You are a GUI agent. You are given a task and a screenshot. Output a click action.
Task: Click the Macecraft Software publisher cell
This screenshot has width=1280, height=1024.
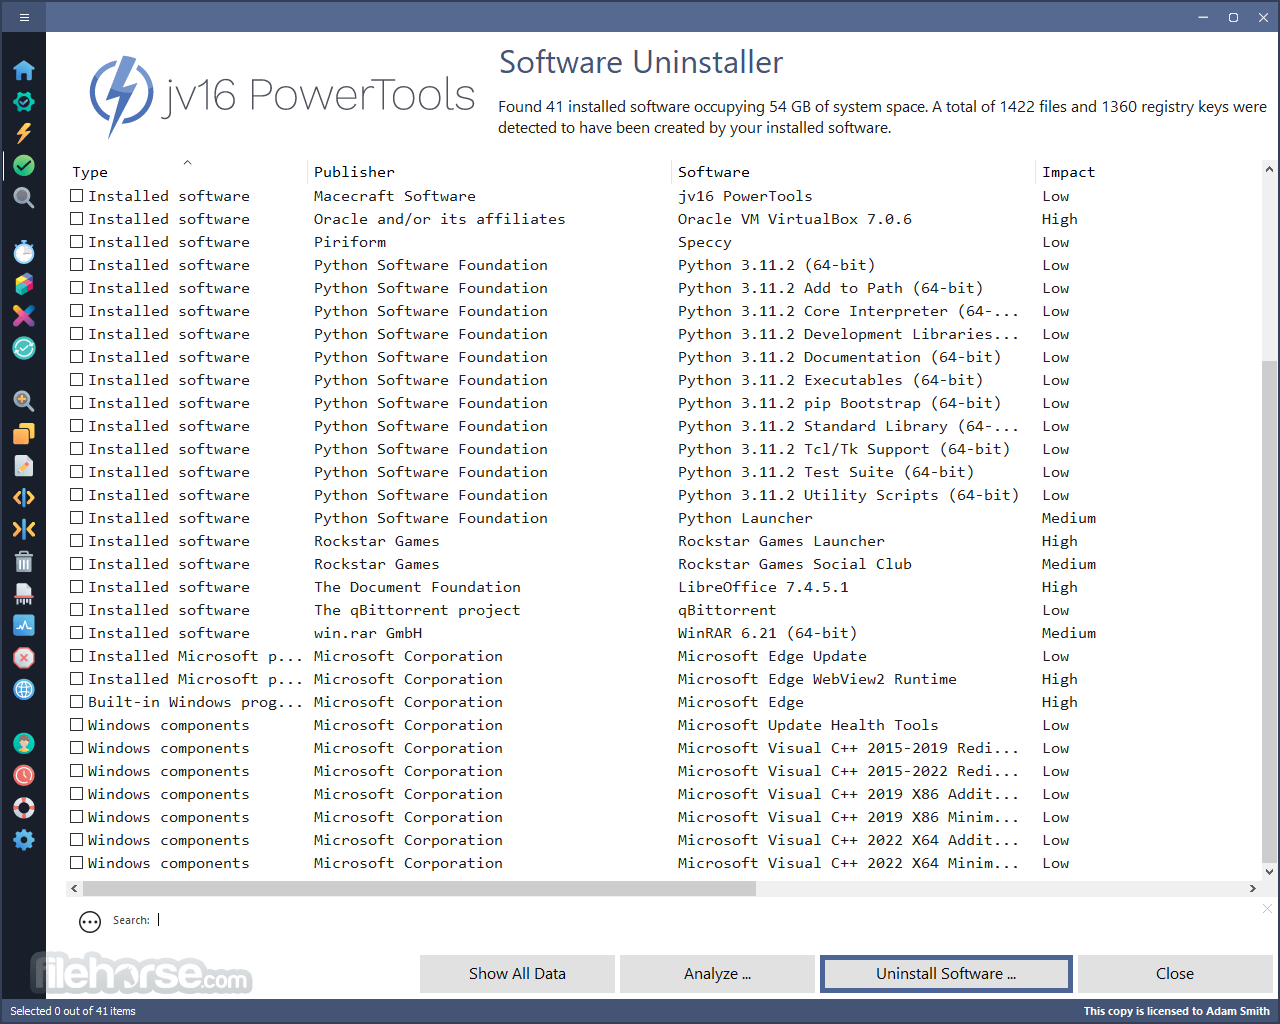pos(395,196)
